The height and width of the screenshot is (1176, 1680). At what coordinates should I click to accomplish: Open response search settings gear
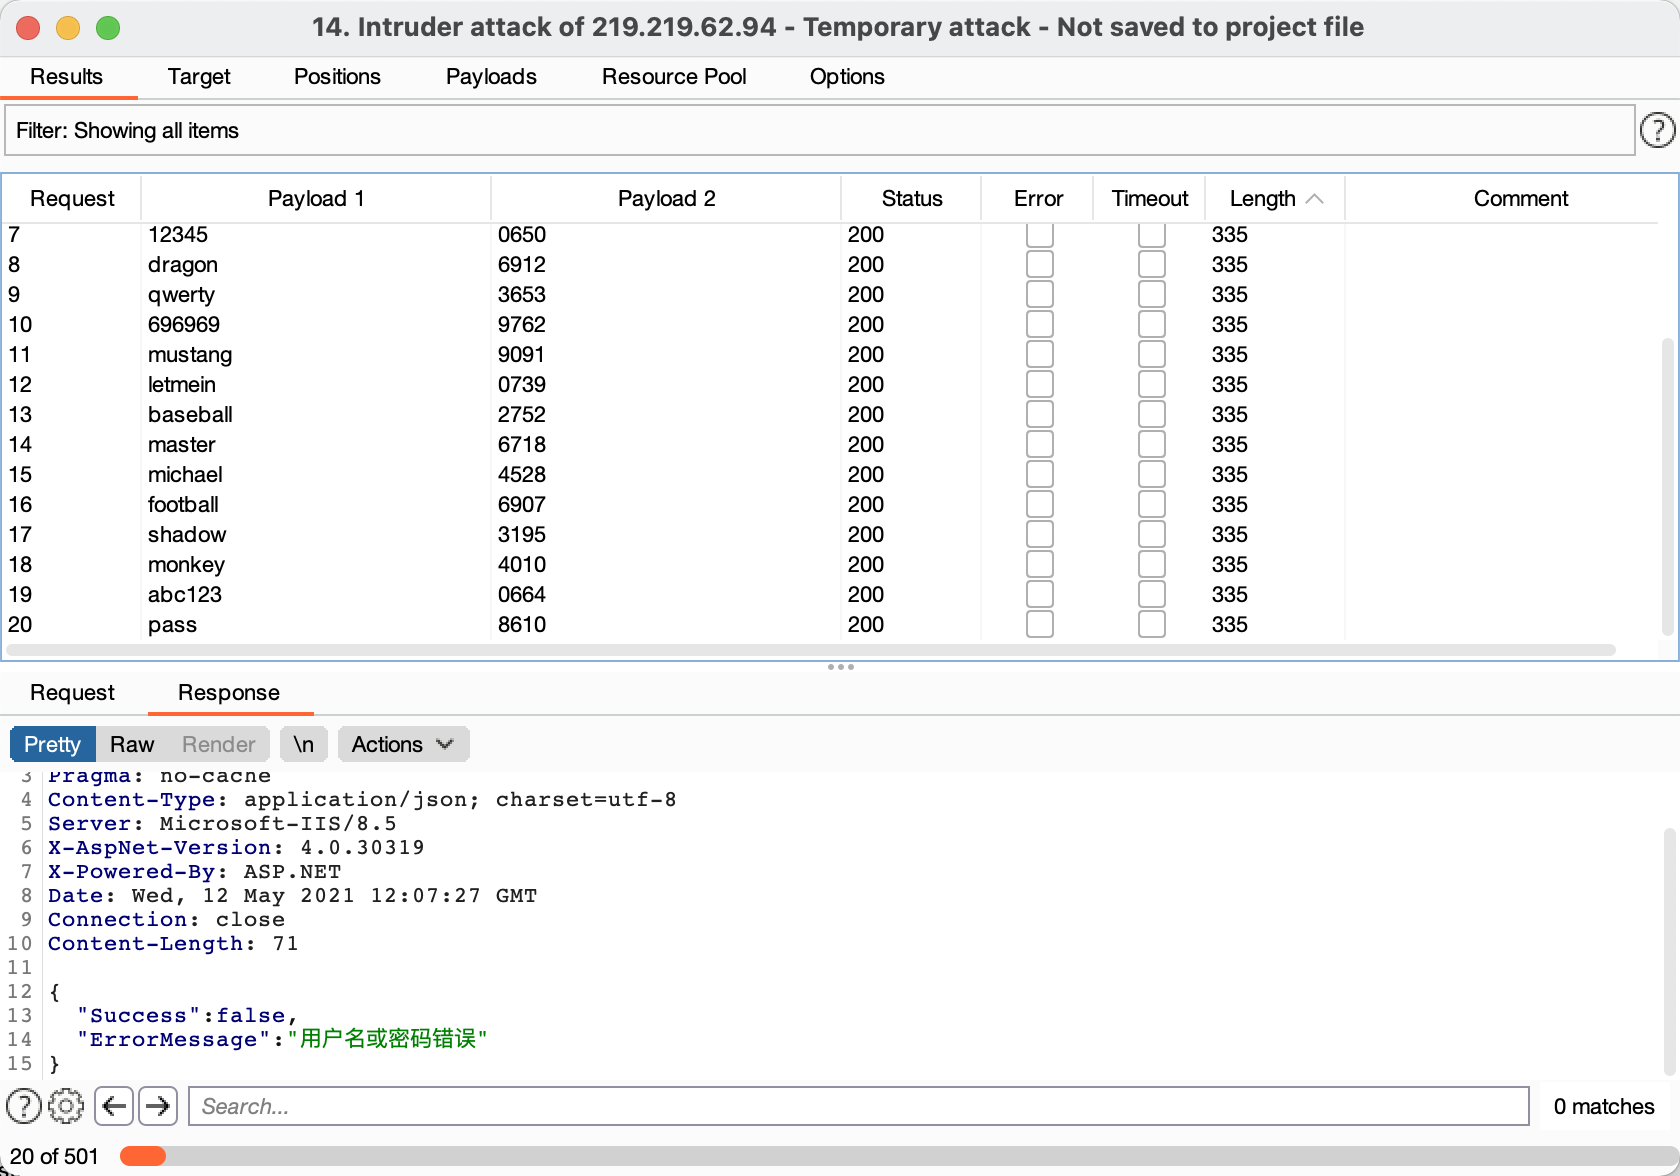pyautogui.click(x=66, y=1106)
